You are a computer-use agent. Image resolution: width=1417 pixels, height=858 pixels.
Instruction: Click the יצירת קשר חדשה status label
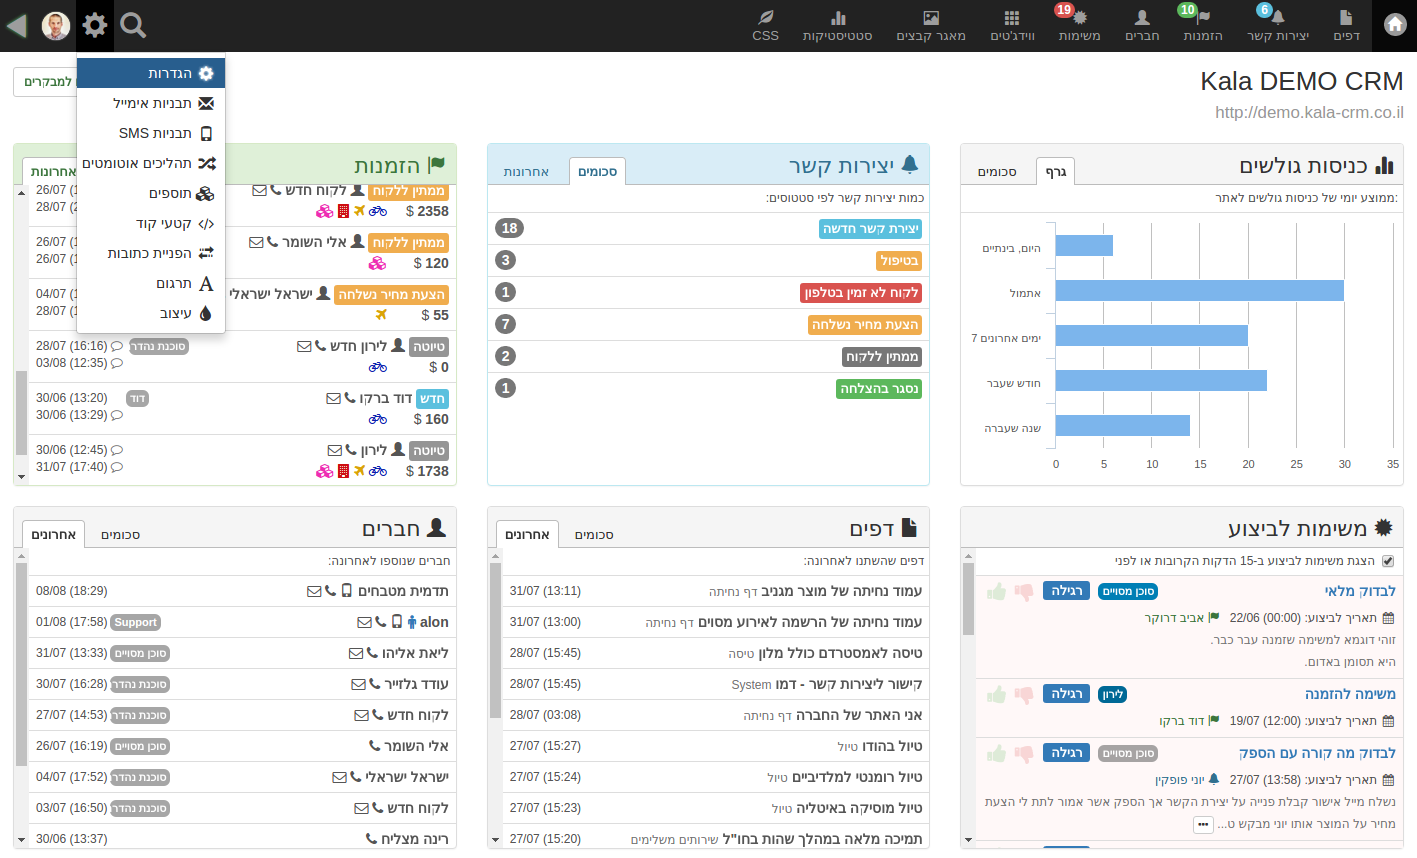870,229
